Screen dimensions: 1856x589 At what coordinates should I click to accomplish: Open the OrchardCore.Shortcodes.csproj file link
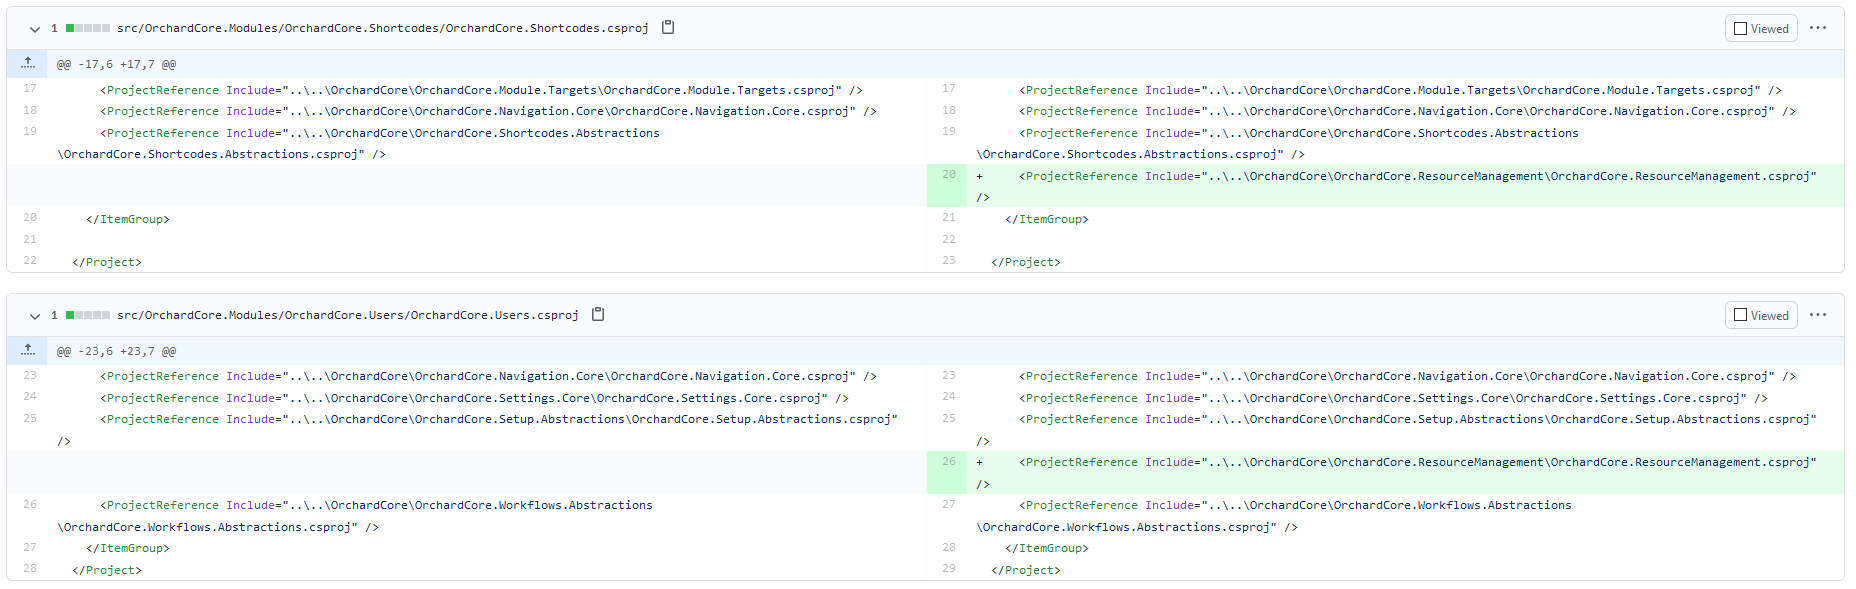(382, 28)
